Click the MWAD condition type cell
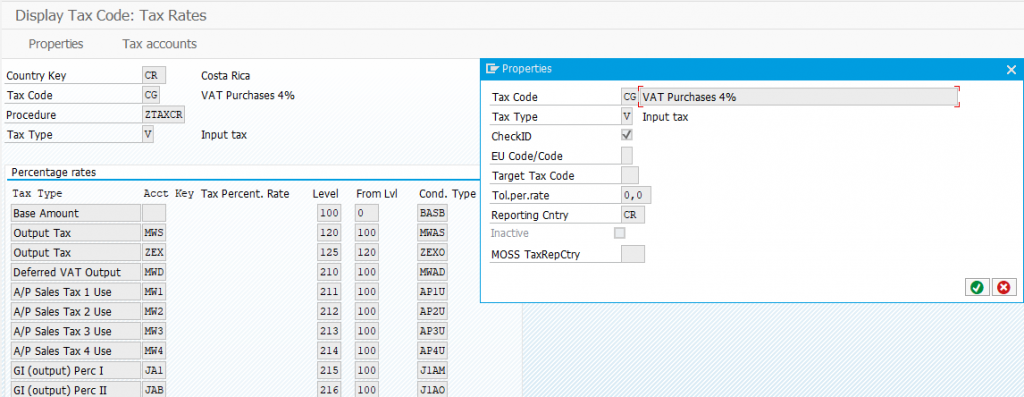This screenshot has height=397, width=1024. point(432,272)
